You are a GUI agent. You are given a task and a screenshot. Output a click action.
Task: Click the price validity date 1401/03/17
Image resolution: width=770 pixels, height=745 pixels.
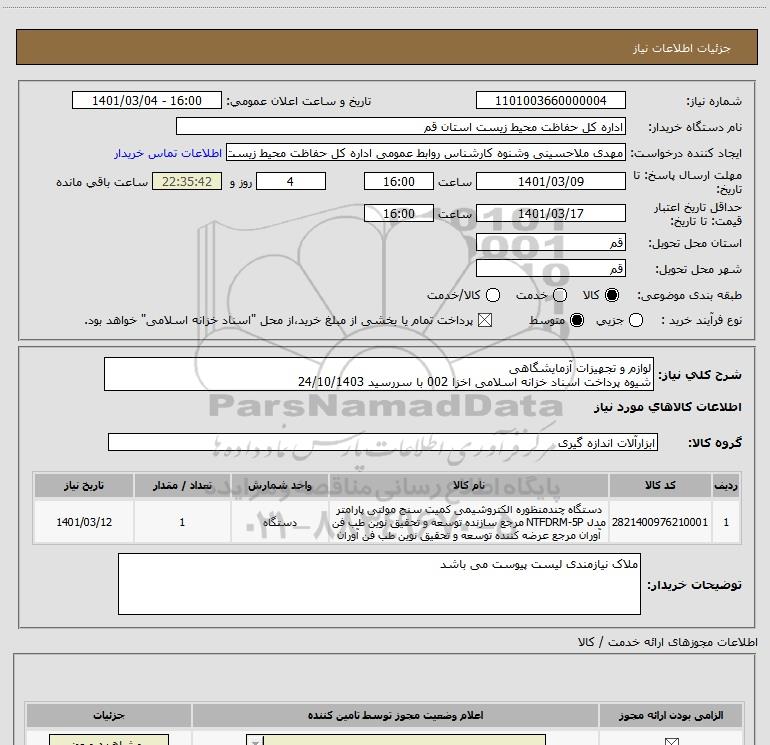[x=550, y=213]
